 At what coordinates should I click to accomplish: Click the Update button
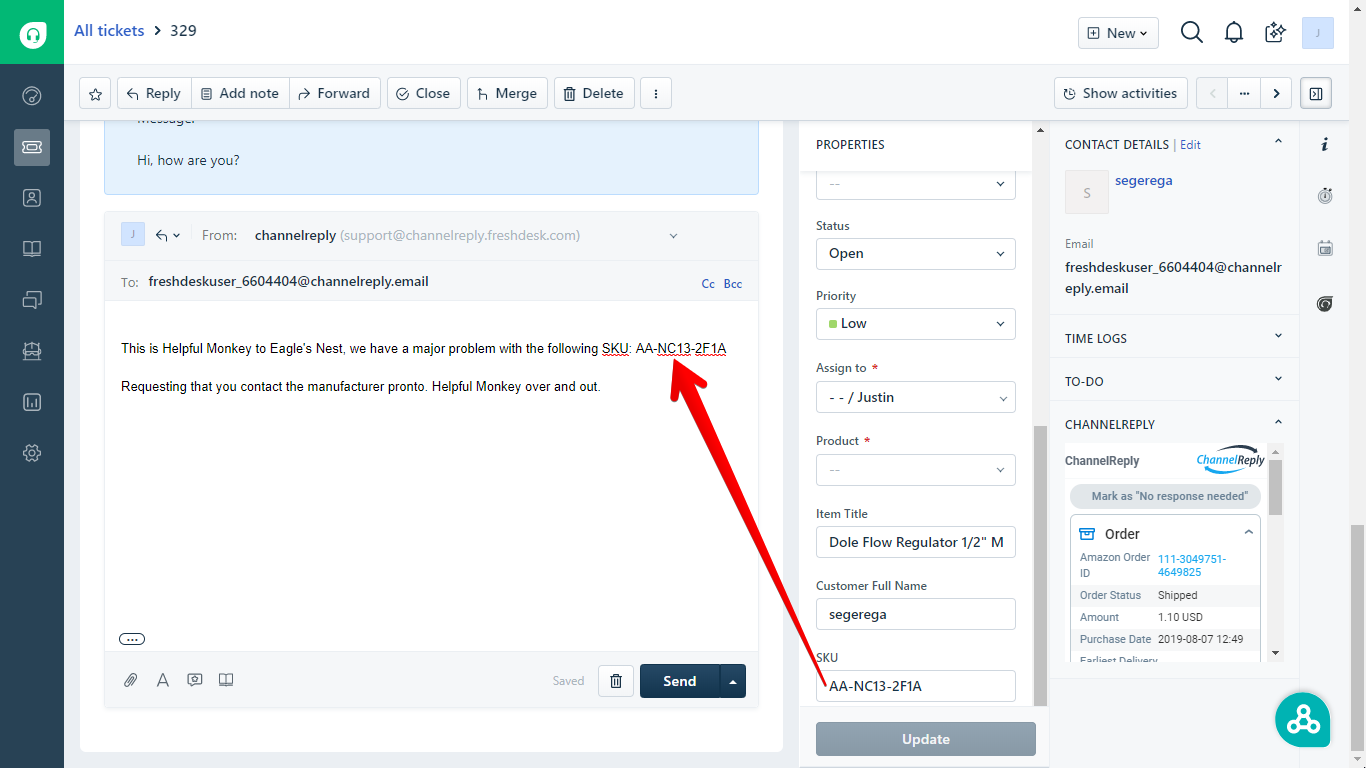coord(926,739)
